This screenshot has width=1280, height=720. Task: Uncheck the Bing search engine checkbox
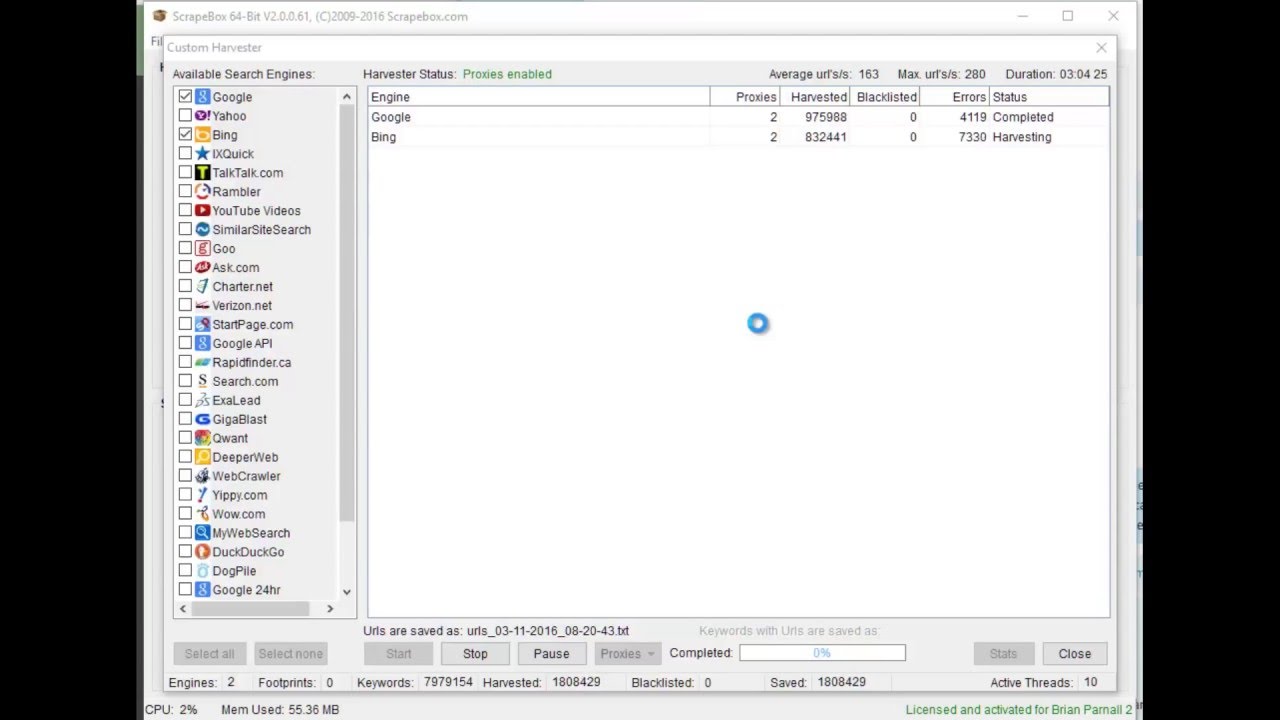(185, 135)
